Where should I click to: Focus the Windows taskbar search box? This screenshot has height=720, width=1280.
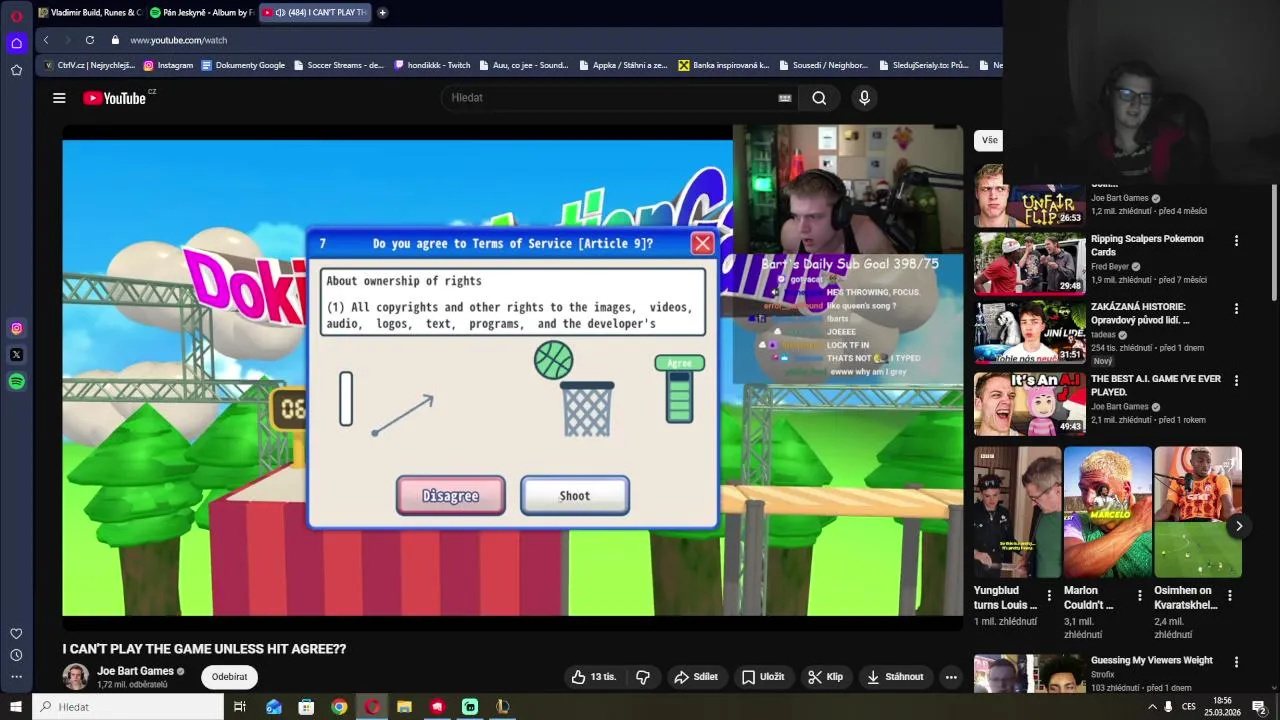click(x=129, y=707)
